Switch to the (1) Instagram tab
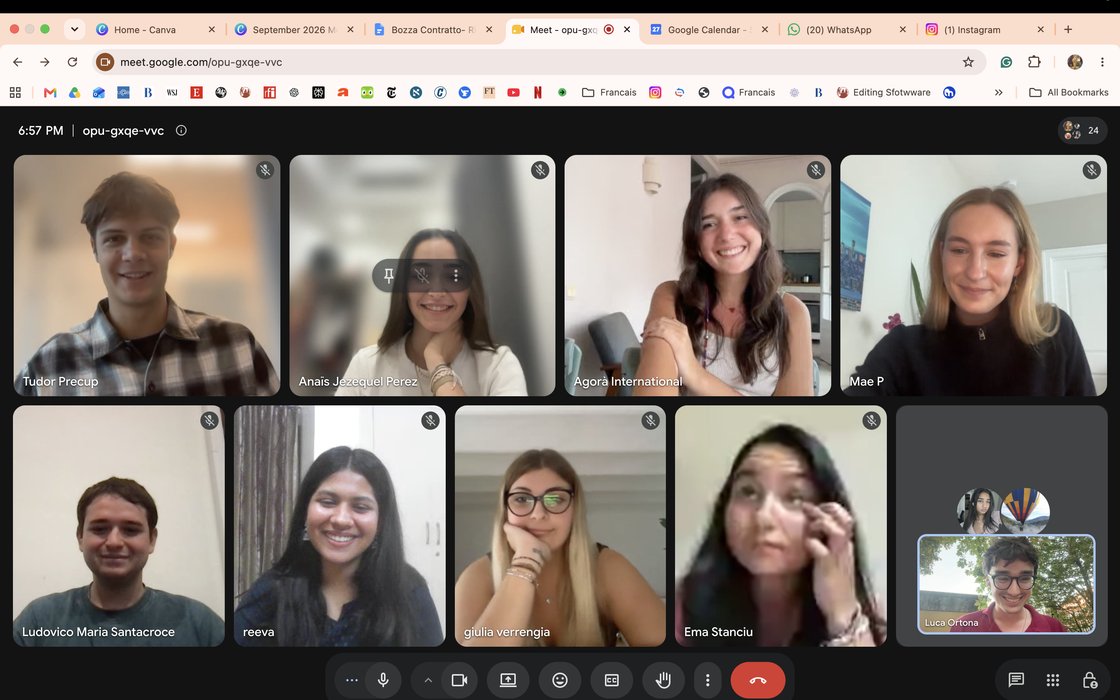This screenshot has width=1120, height=700. click(984, 29)
